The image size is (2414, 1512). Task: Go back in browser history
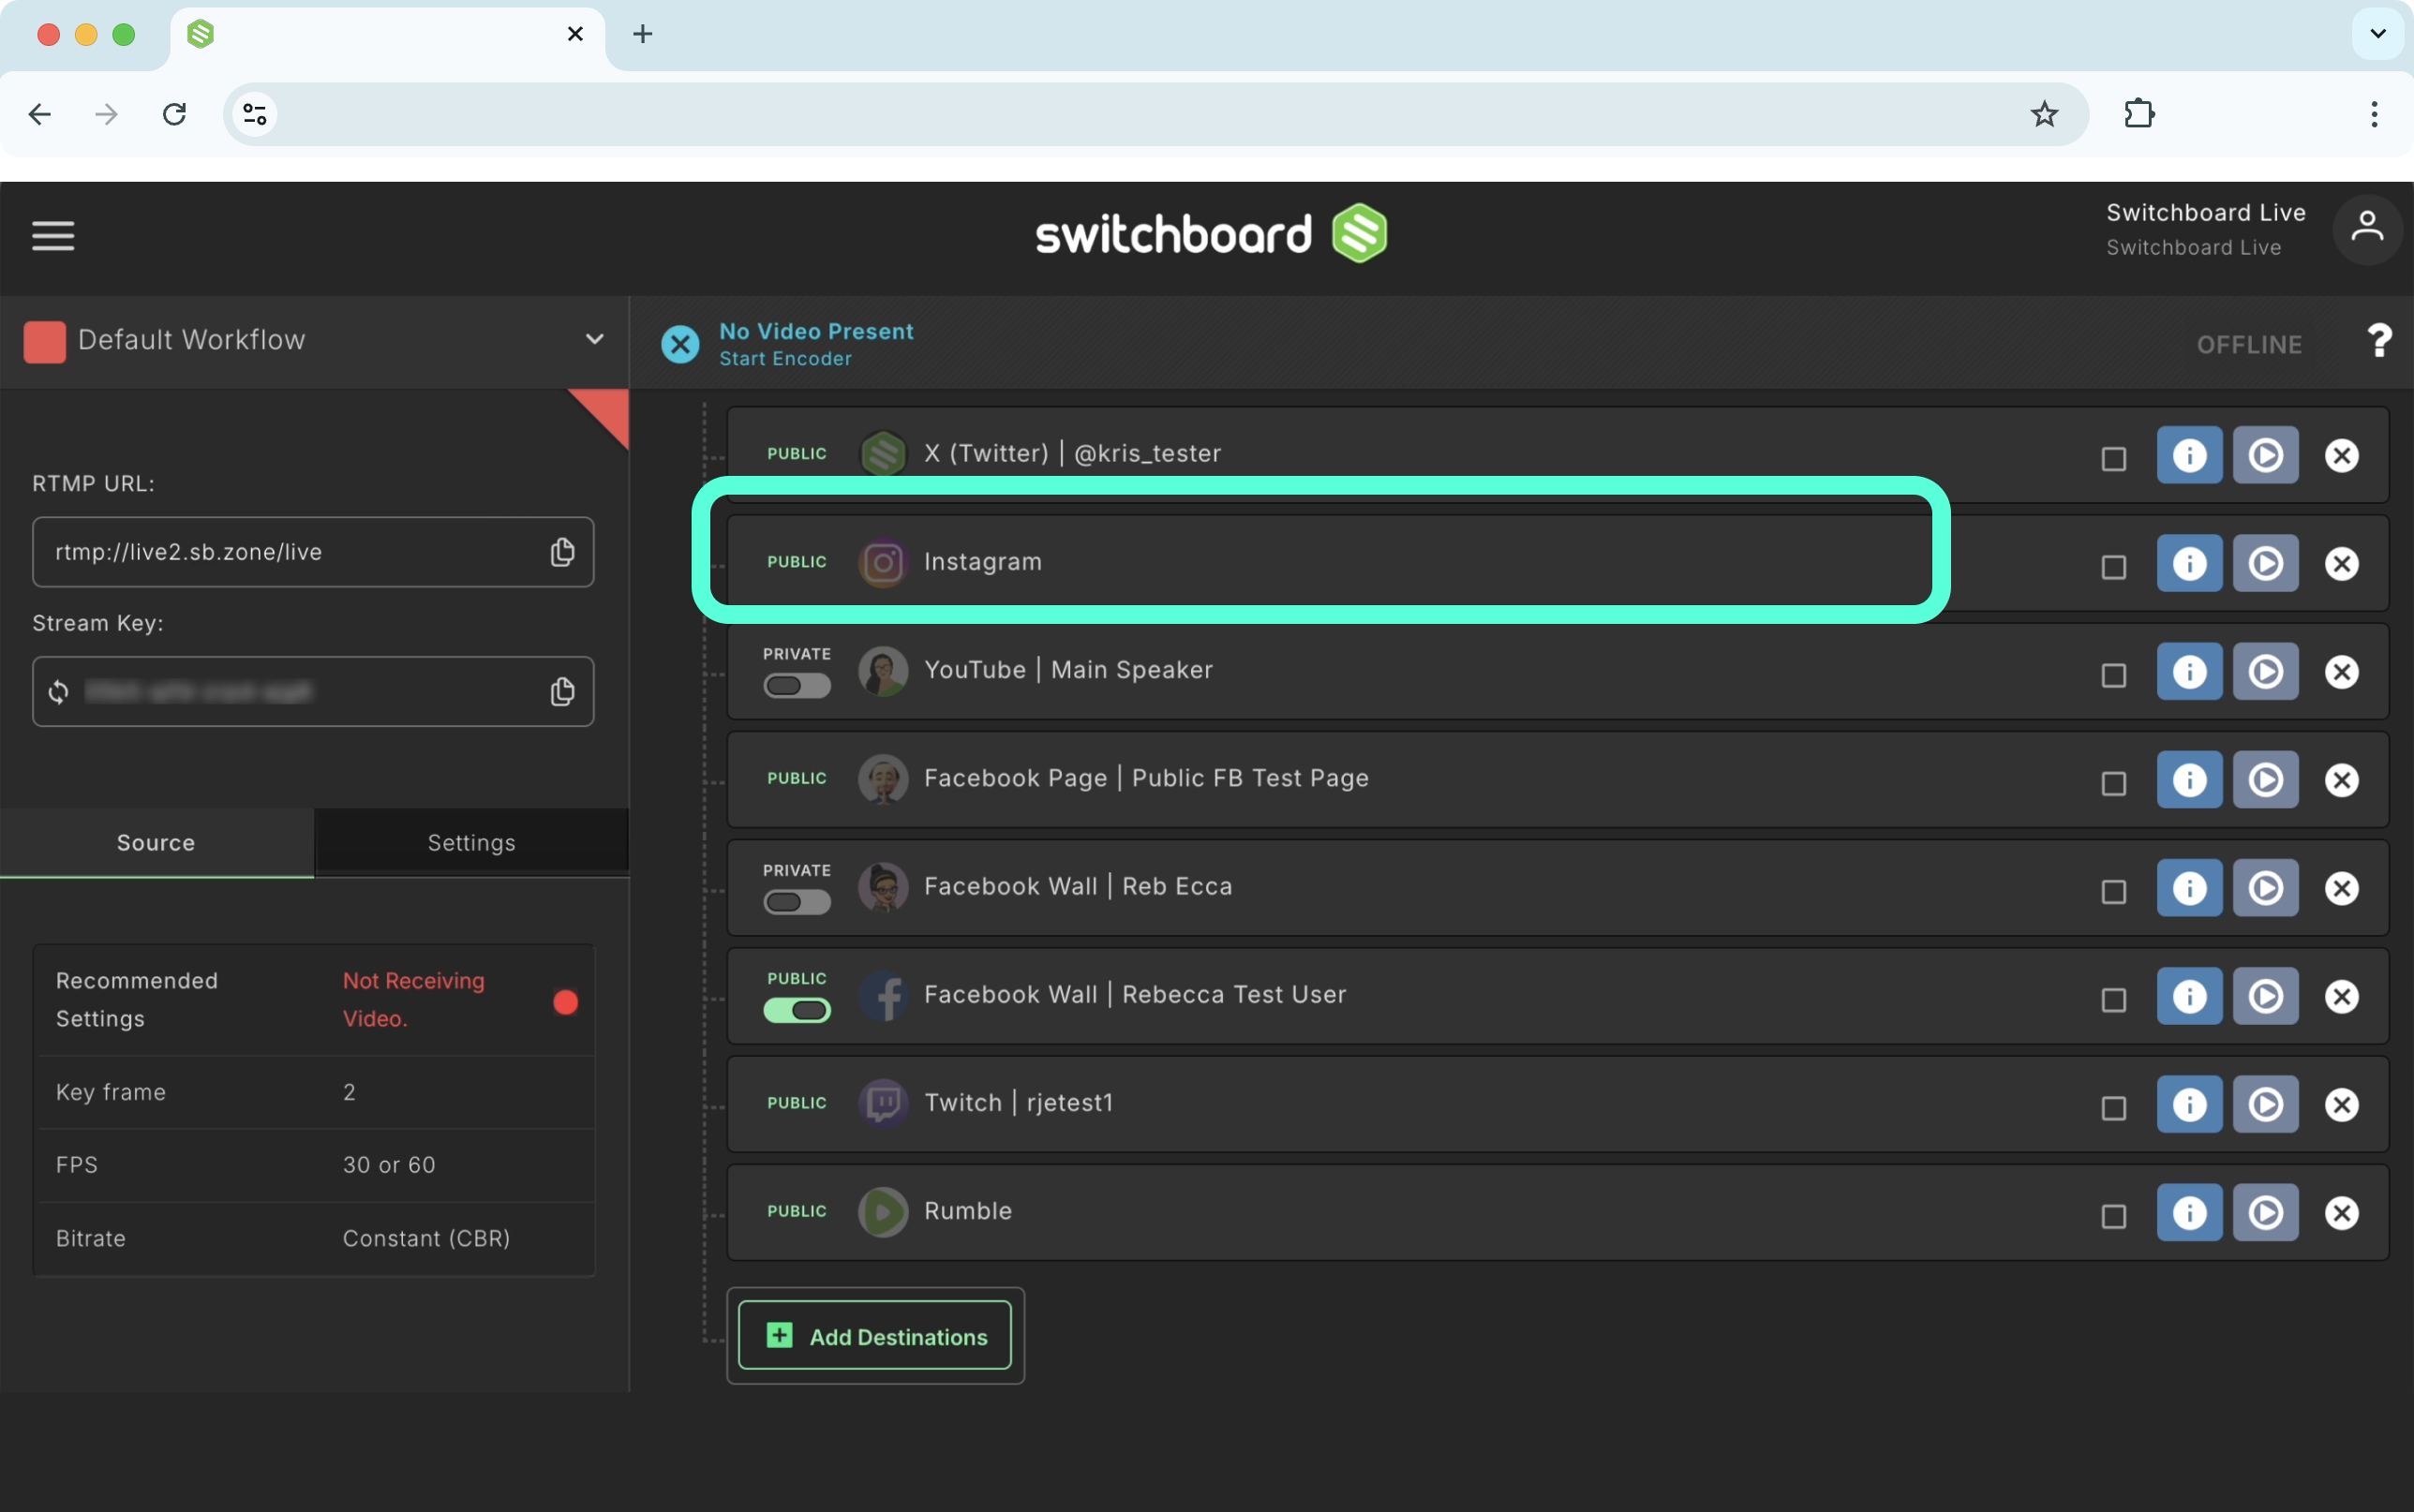tap(40, 114)
